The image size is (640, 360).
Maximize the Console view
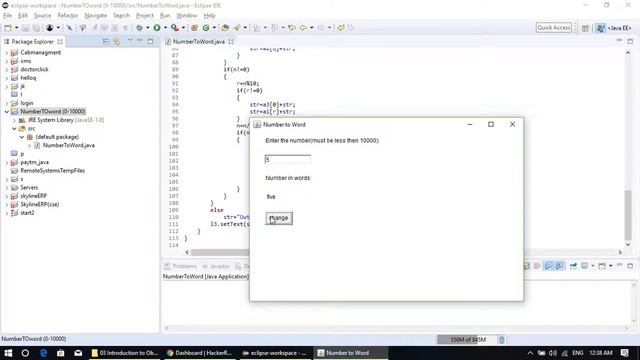click(x=630, y=266)
